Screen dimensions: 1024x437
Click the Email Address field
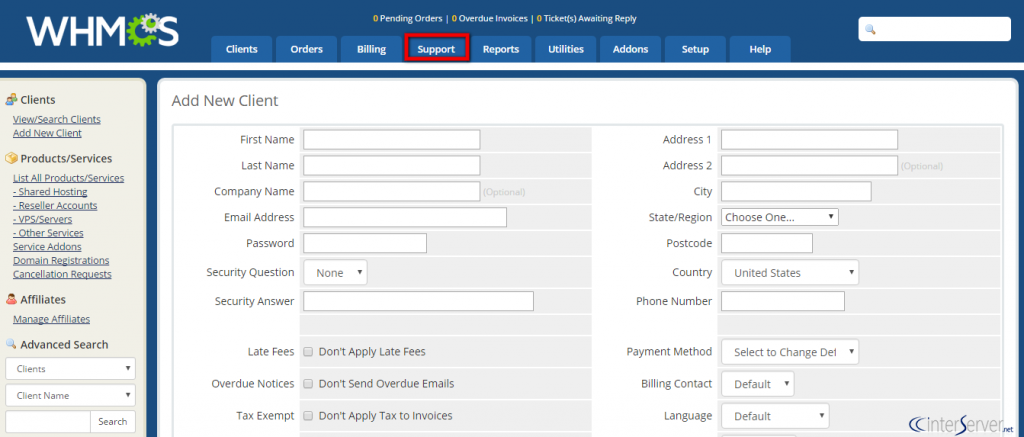coord(405,217)
